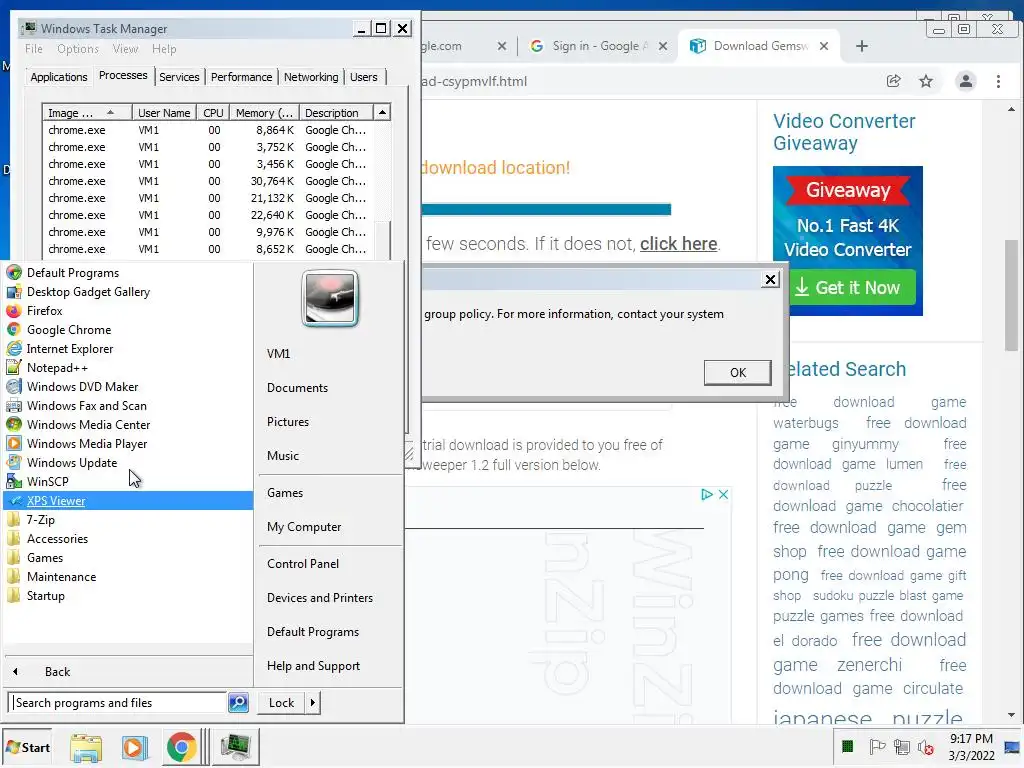Switch to the Networking tab
1024x768 pixels.
[x=311, y=77]
